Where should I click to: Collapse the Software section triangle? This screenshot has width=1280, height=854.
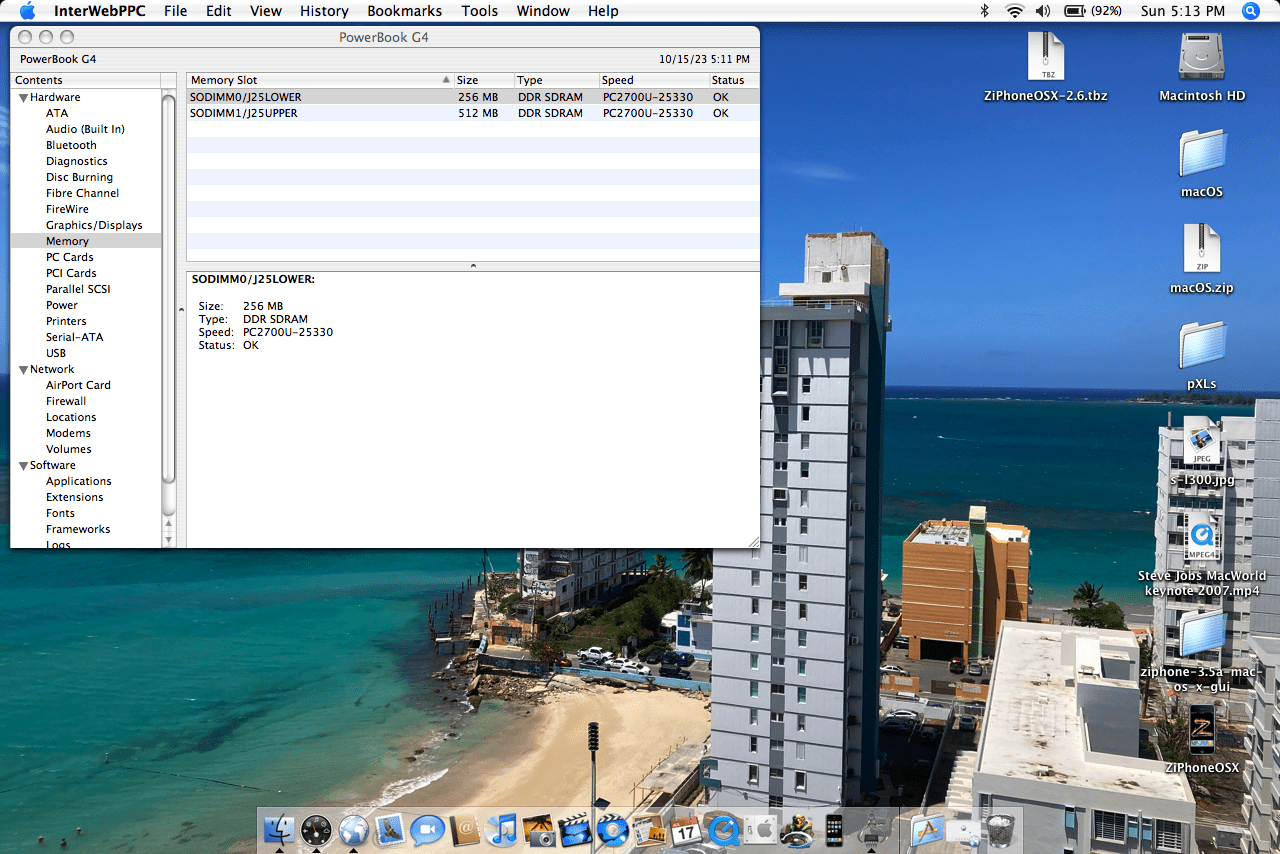[x=22, y=466]
